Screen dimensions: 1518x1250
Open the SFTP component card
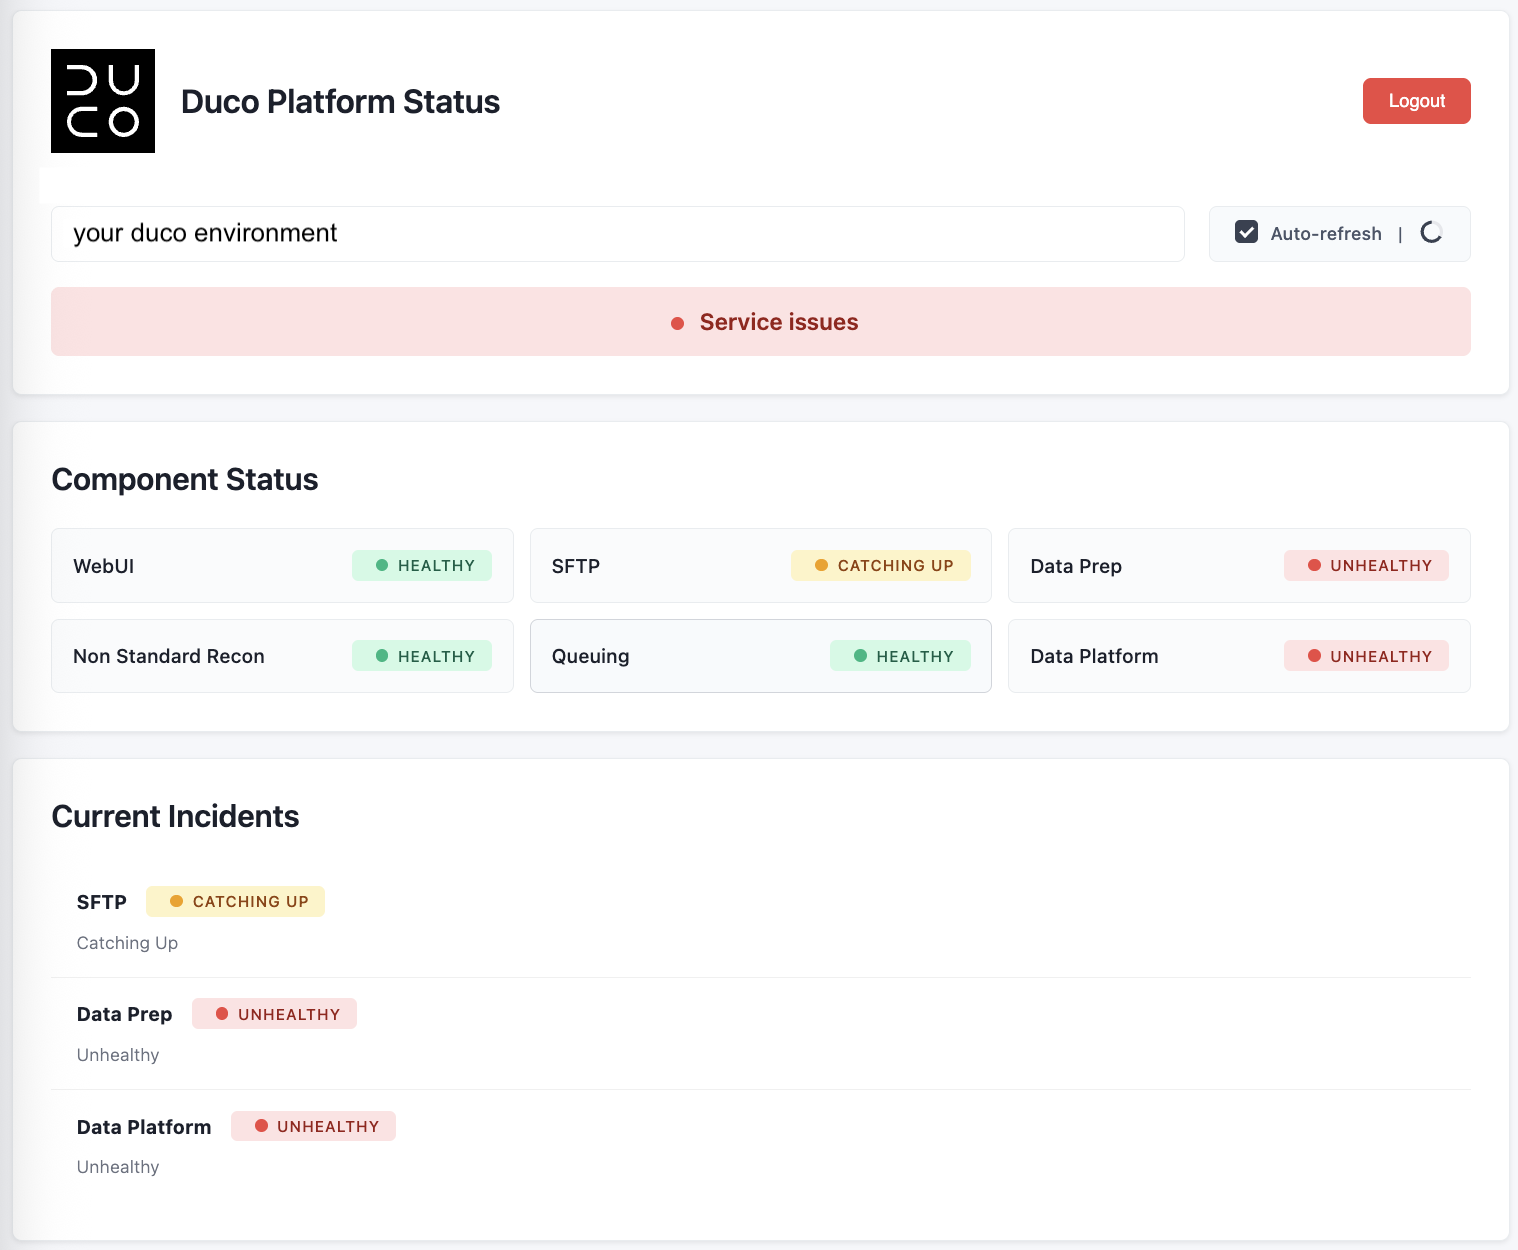760,566
